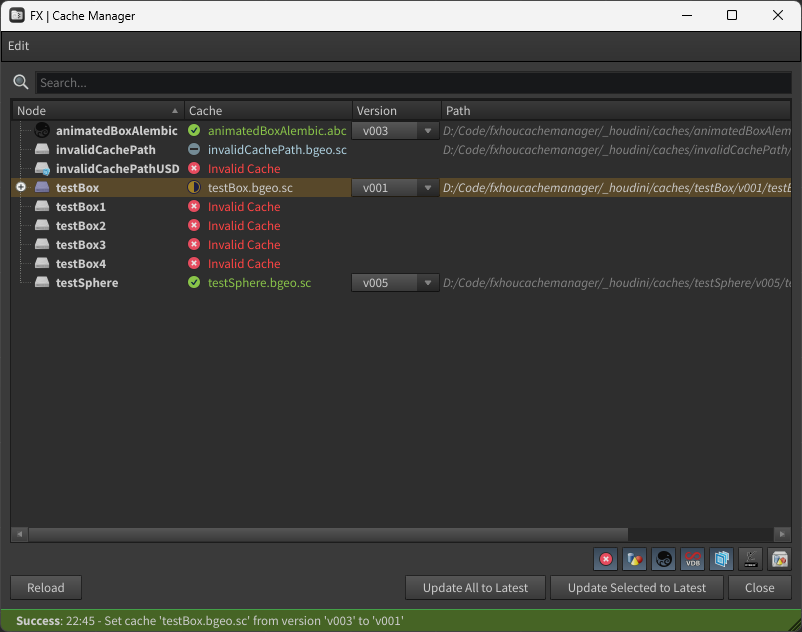Click the Reload button

click(46, 588)
